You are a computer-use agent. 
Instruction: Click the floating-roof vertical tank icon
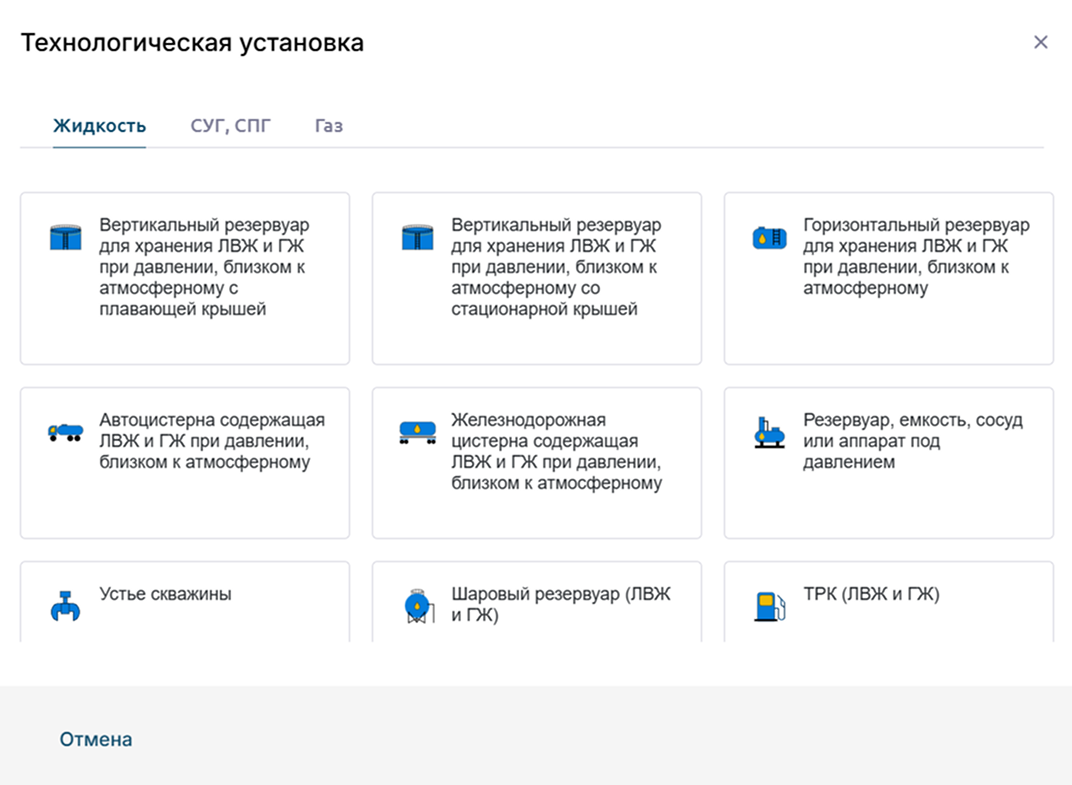[x=66, y=237]
